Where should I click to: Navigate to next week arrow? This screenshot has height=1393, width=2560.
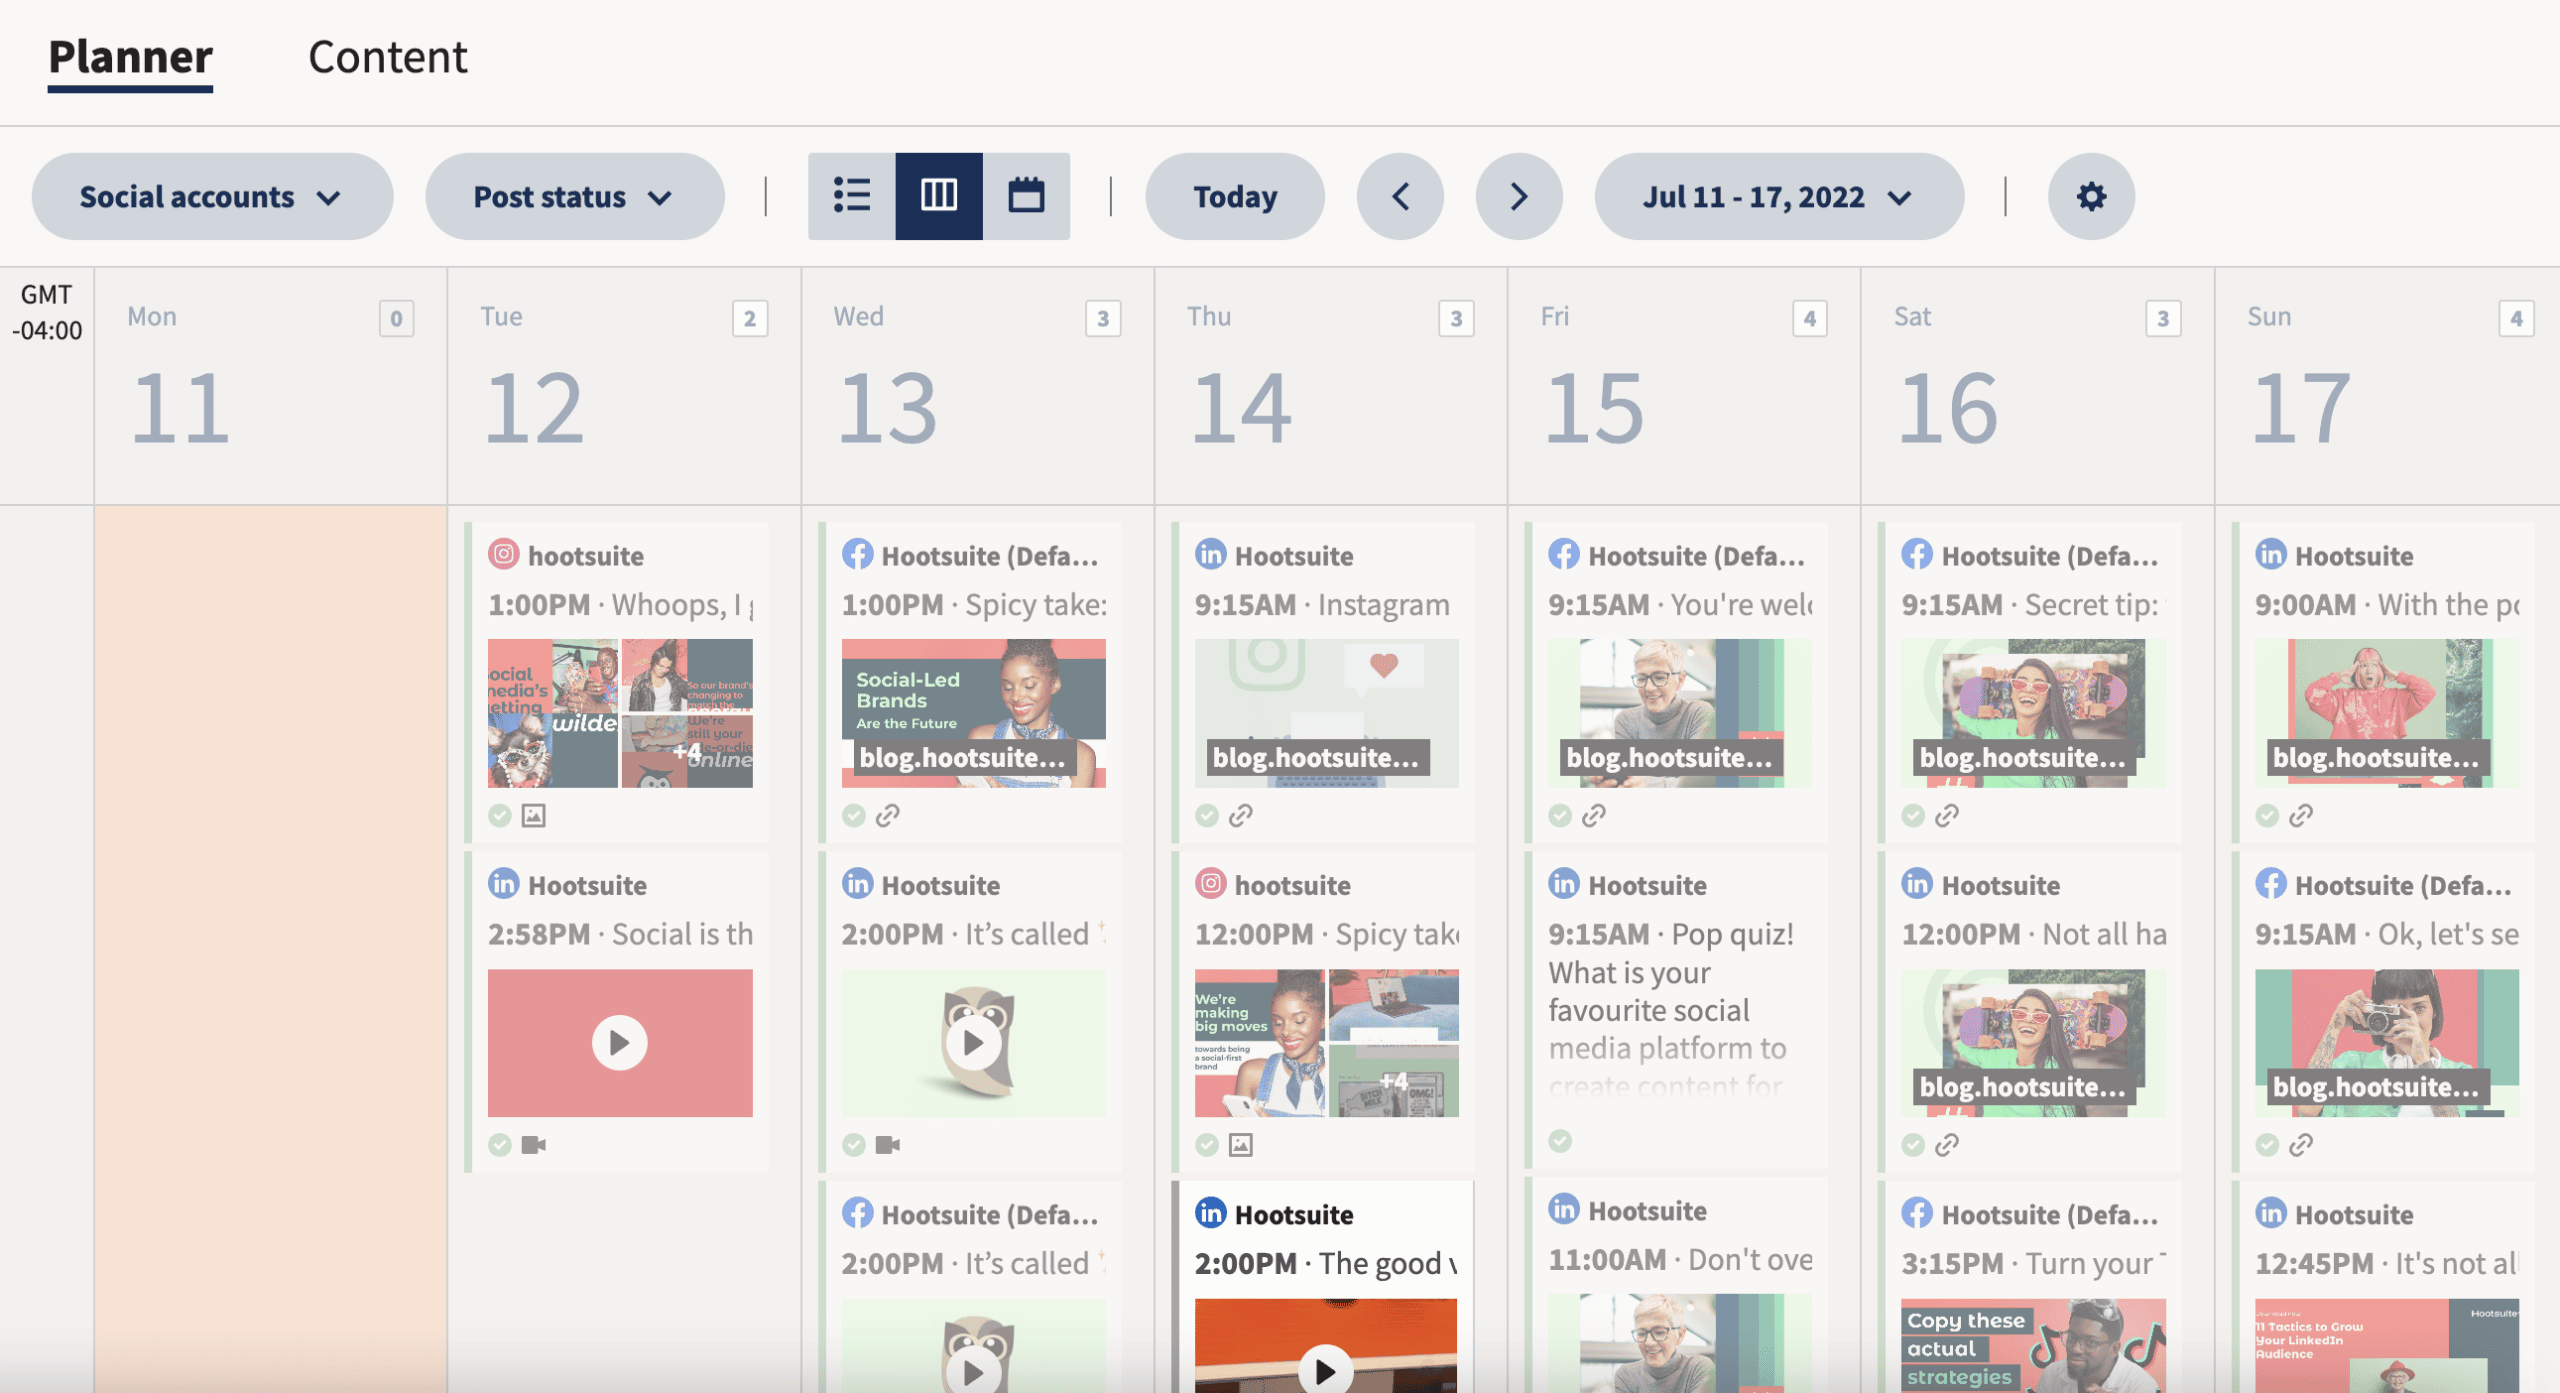pyautogui.click(x=1514, y=194)
